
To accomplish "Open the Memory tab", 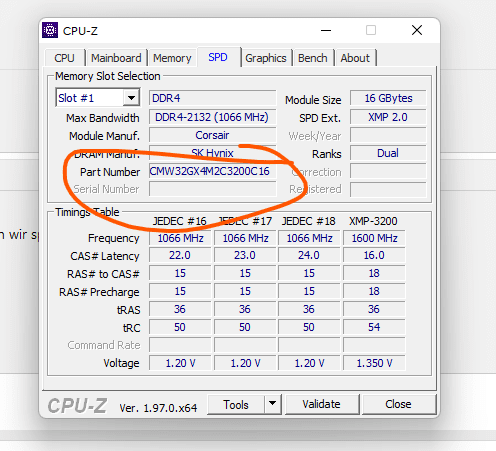I will [x=172, y=58].
